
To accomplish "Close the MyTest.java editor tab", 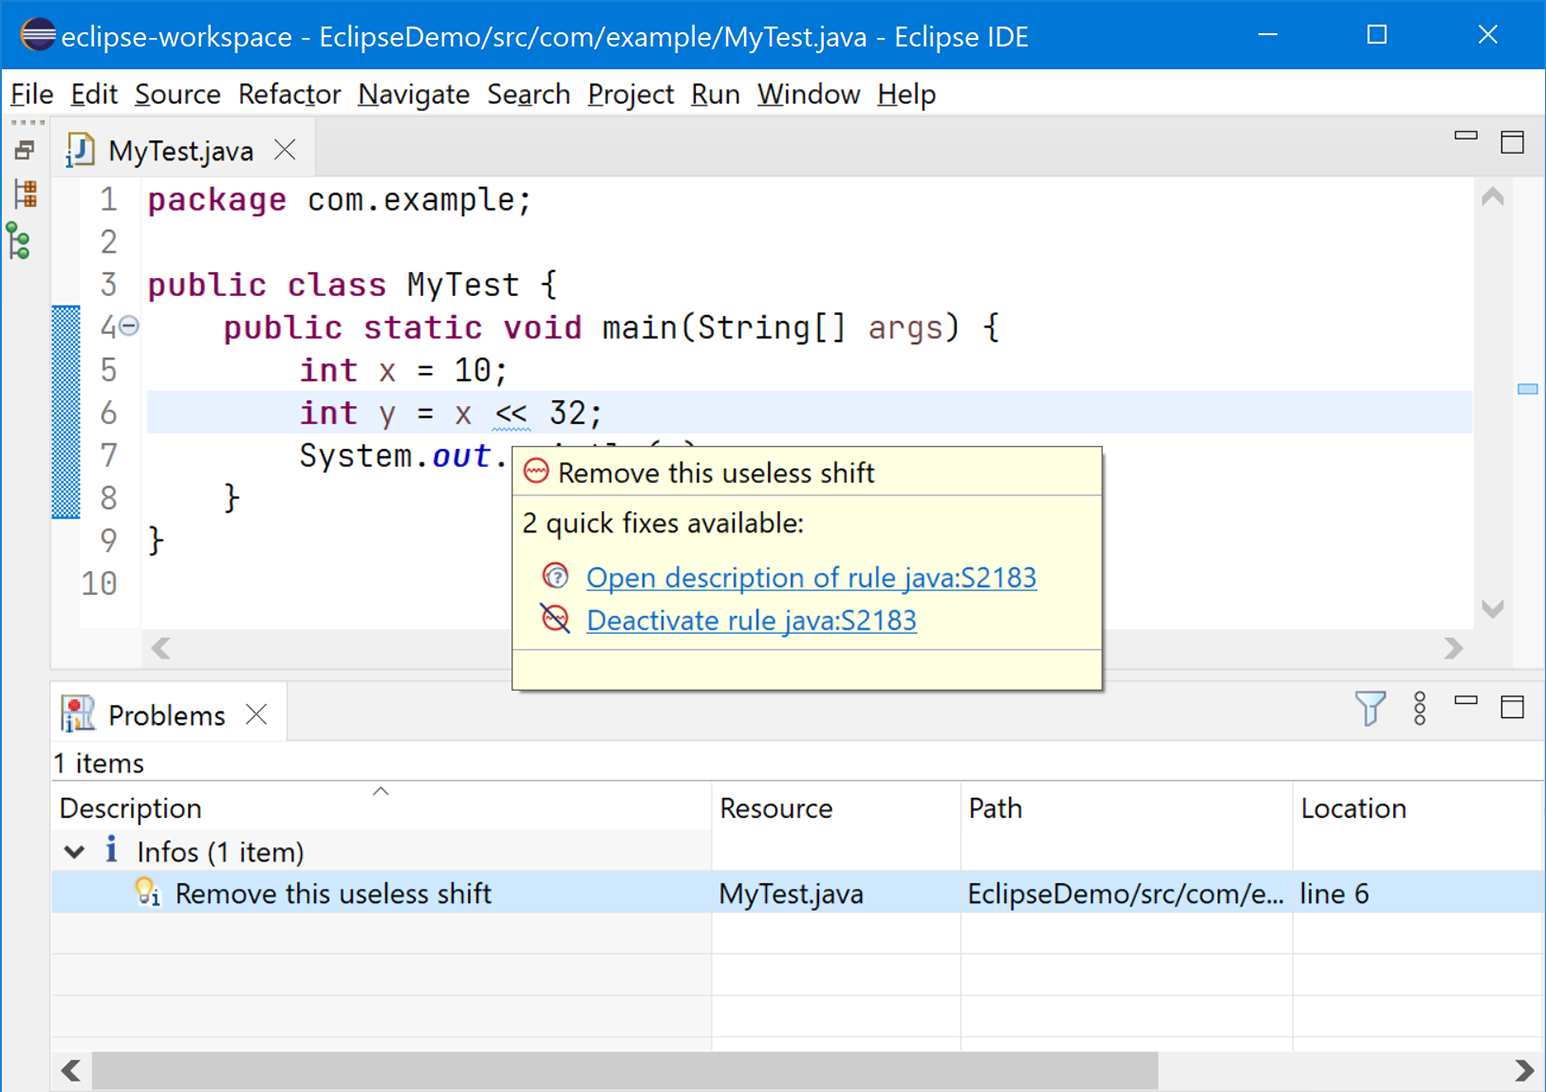I will [285, 150].
